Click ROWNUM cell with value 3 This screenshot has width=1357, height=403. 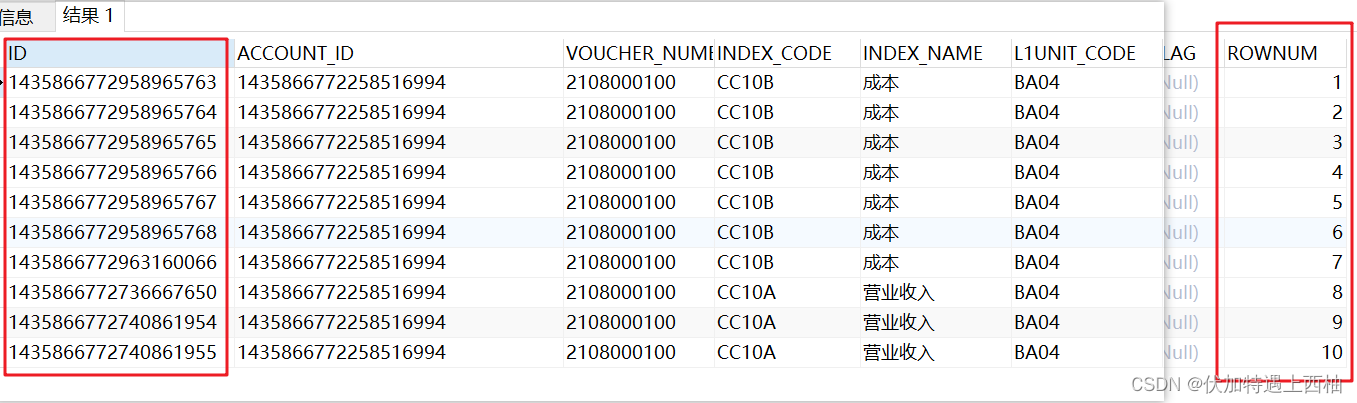click(x=1287, y=143)
